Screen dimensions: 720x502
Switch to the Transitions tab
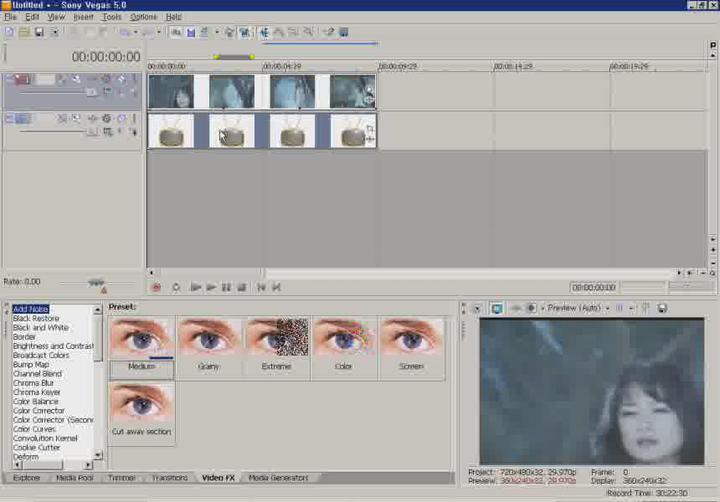pyautogui.click(x=169, y=478)
